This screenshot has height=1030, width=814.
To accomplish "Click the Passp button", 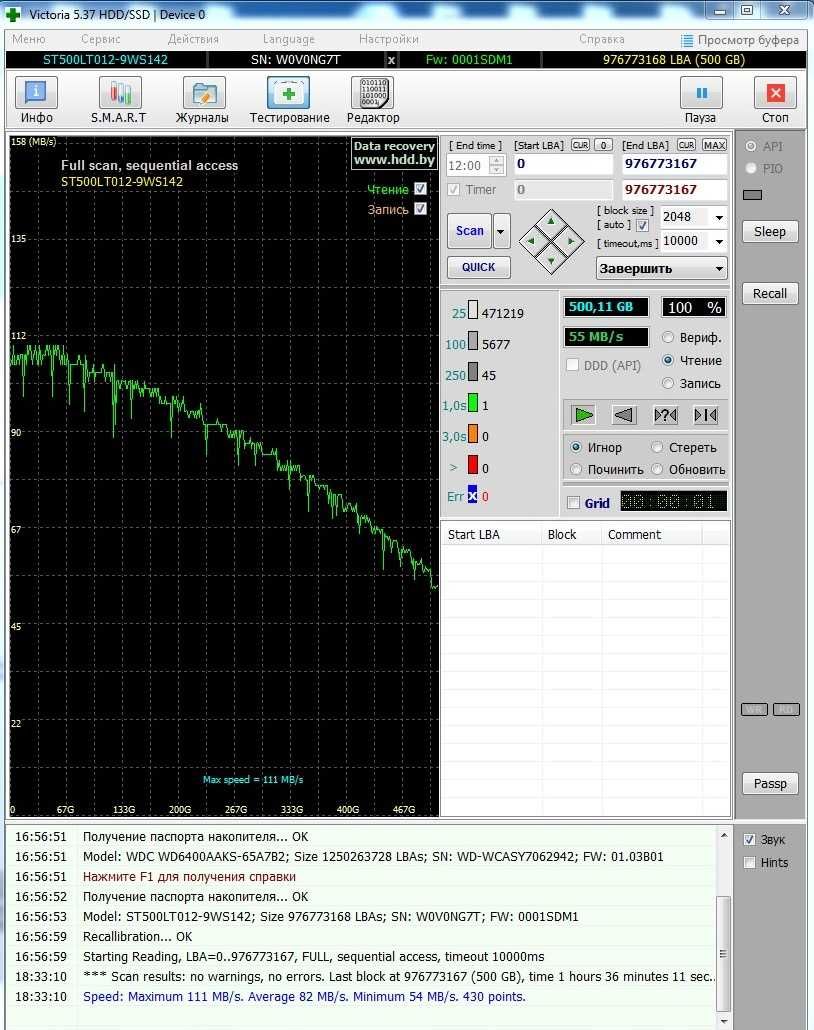I will pyautogui.click(x=770, y=784).
